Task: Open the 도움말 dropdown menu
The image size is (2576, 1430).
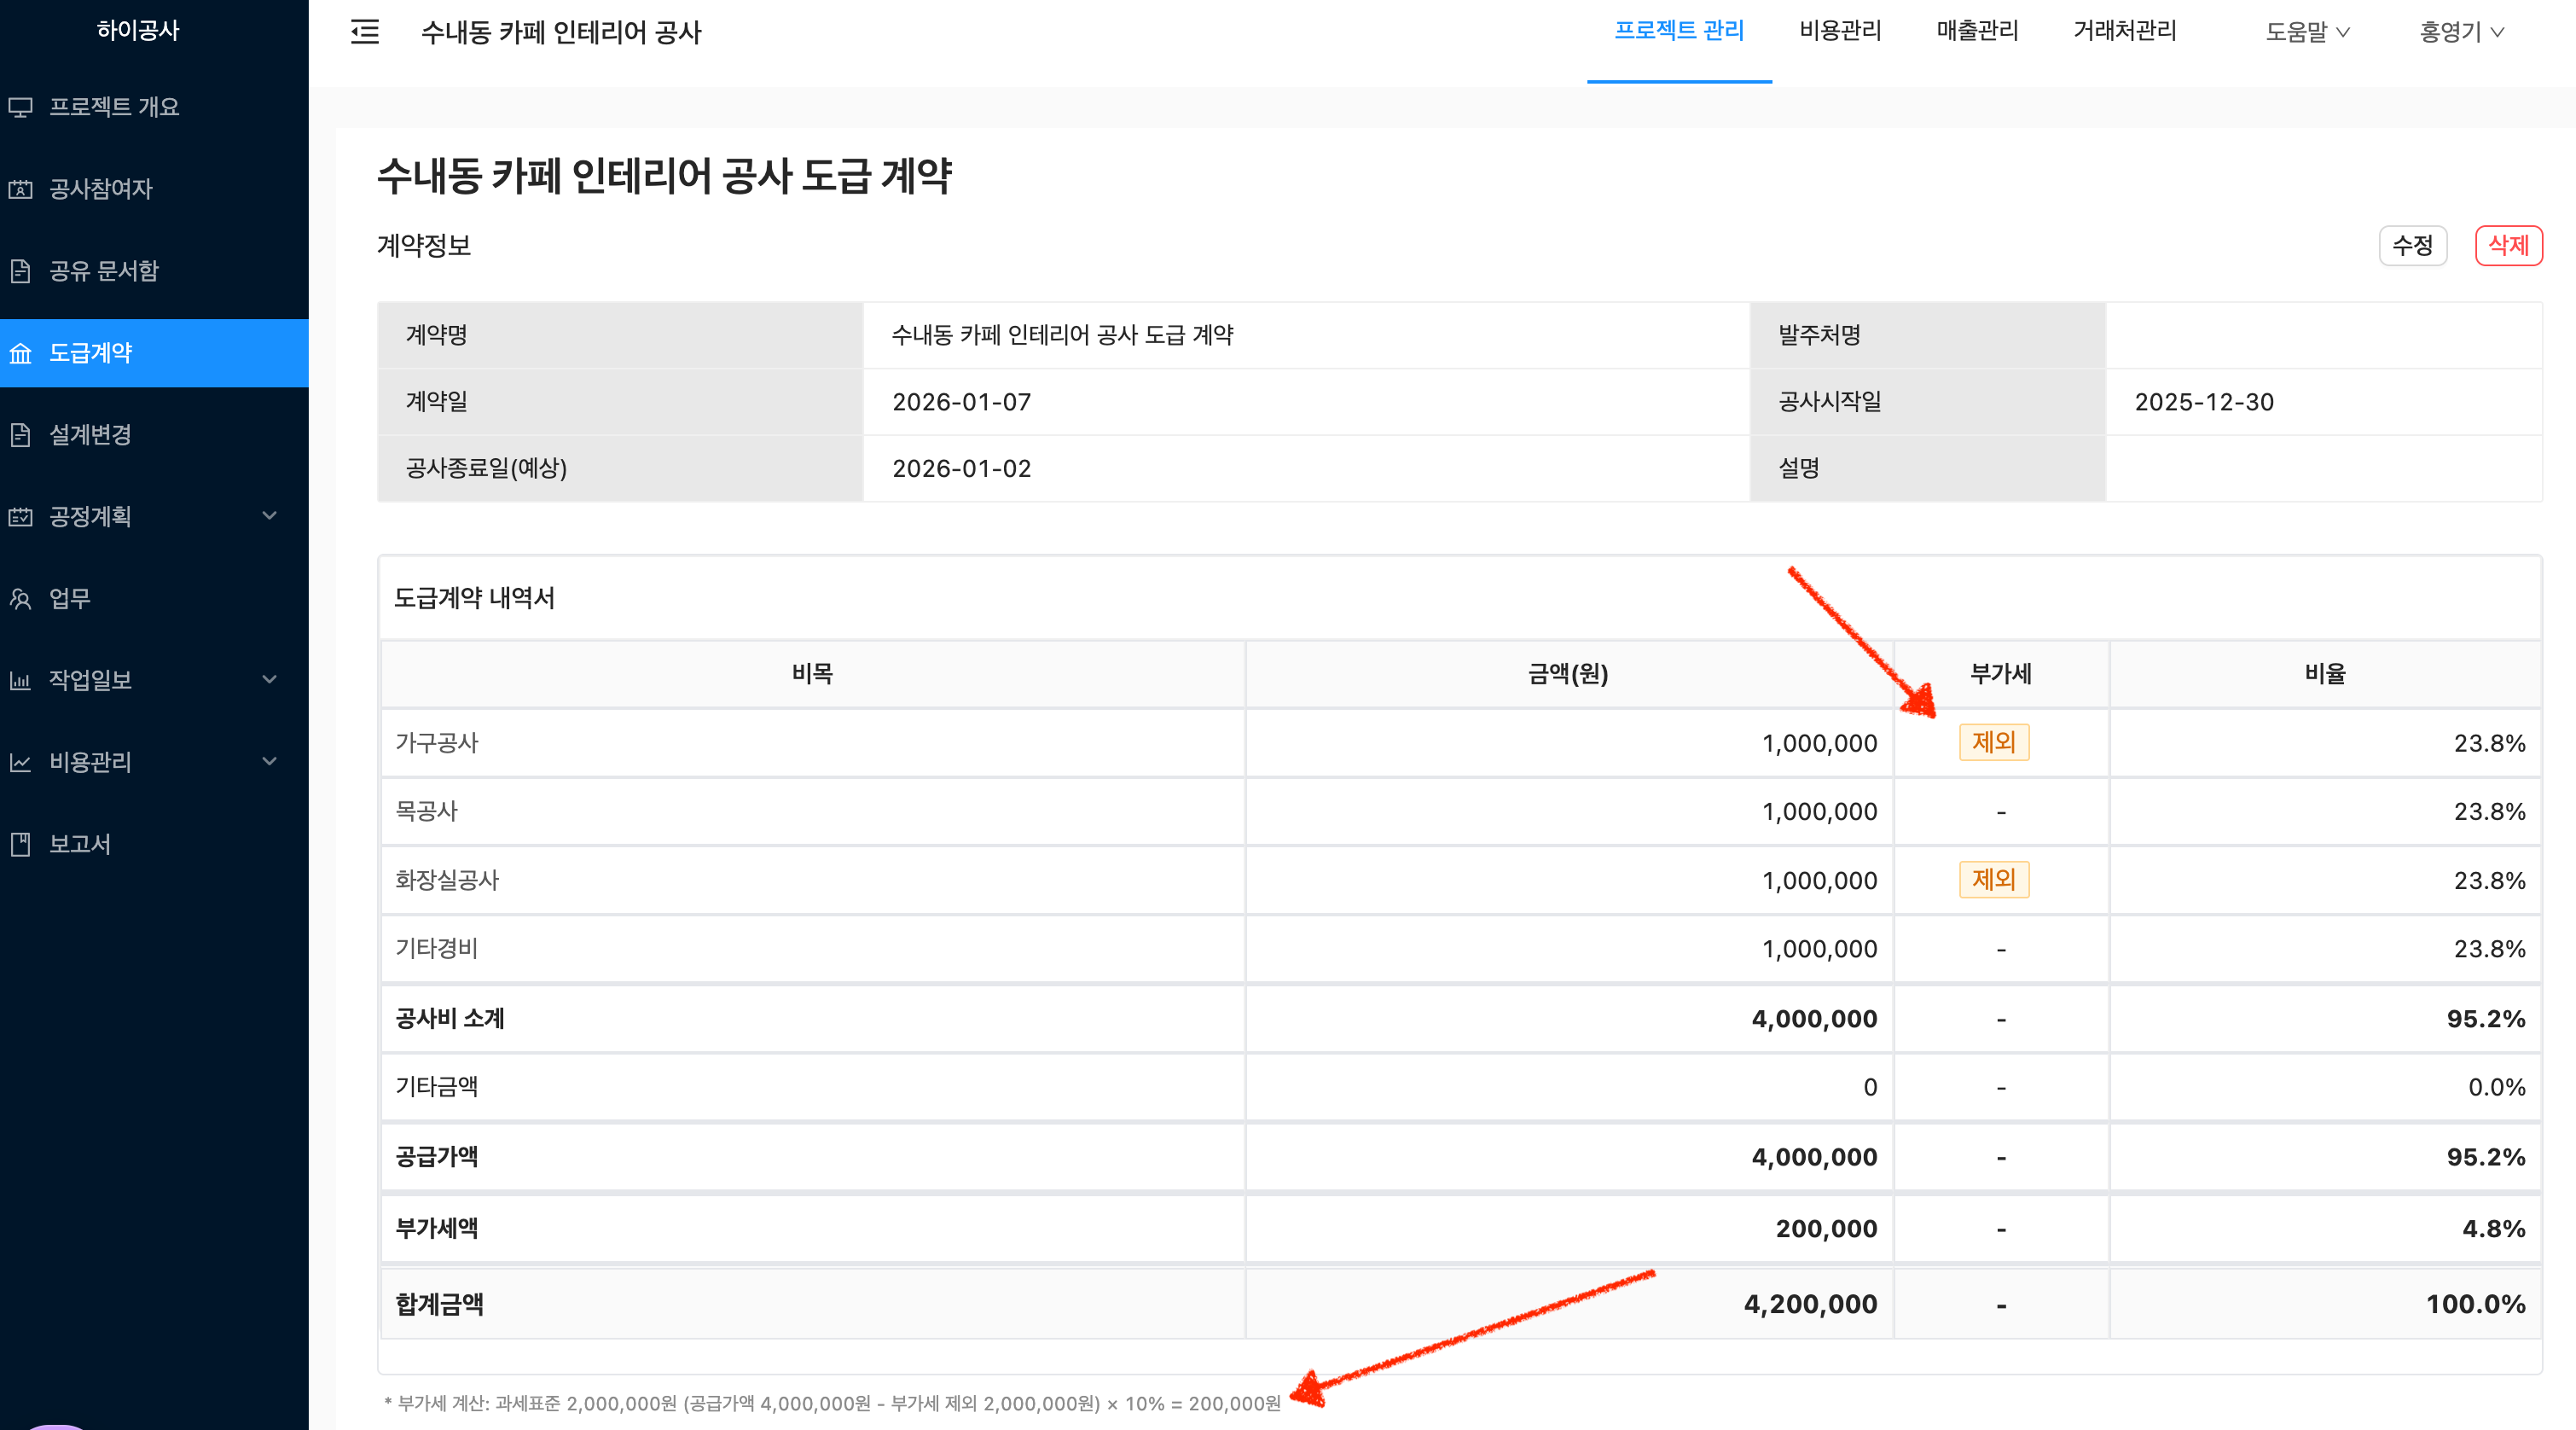Action: point(2306,32)
